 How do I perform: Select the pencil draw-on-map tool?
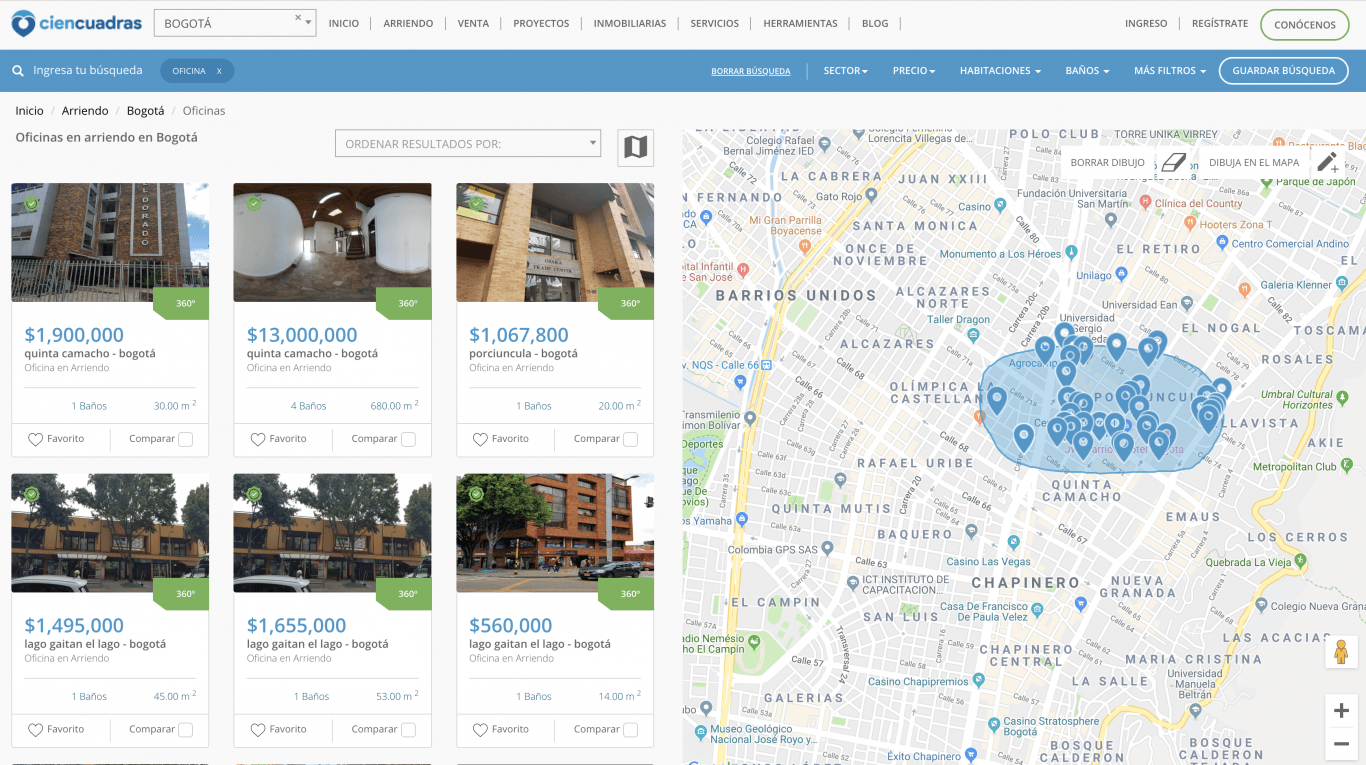click(x=1327, y=162)
